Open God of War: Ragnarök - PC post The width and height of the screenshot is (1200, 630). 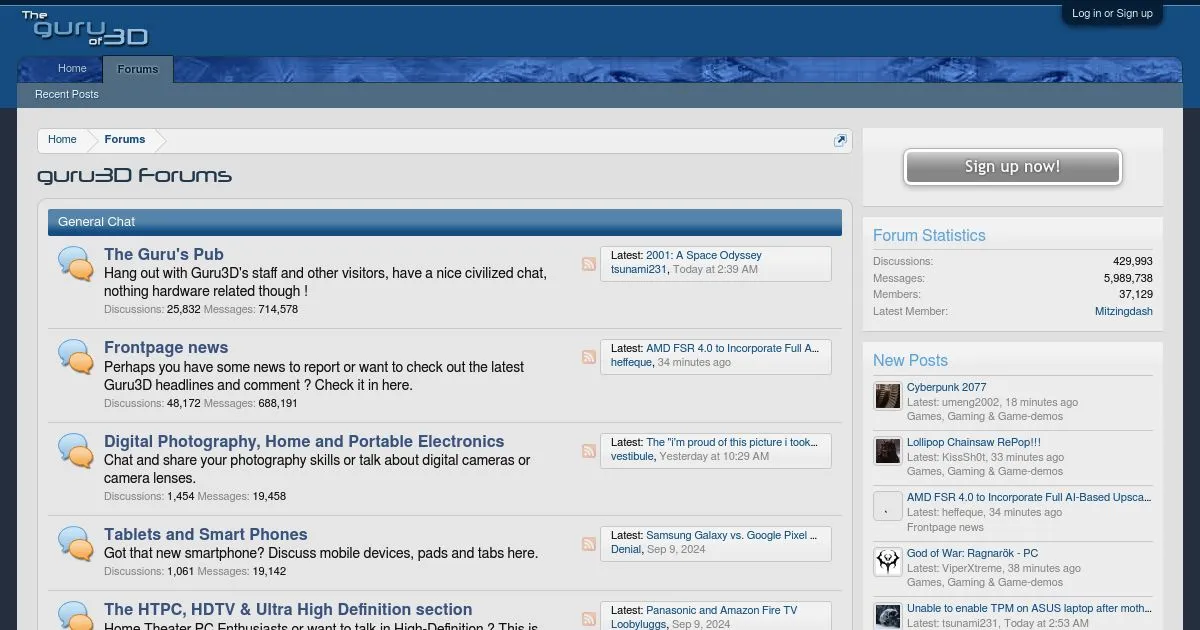(x=972, y=553)
